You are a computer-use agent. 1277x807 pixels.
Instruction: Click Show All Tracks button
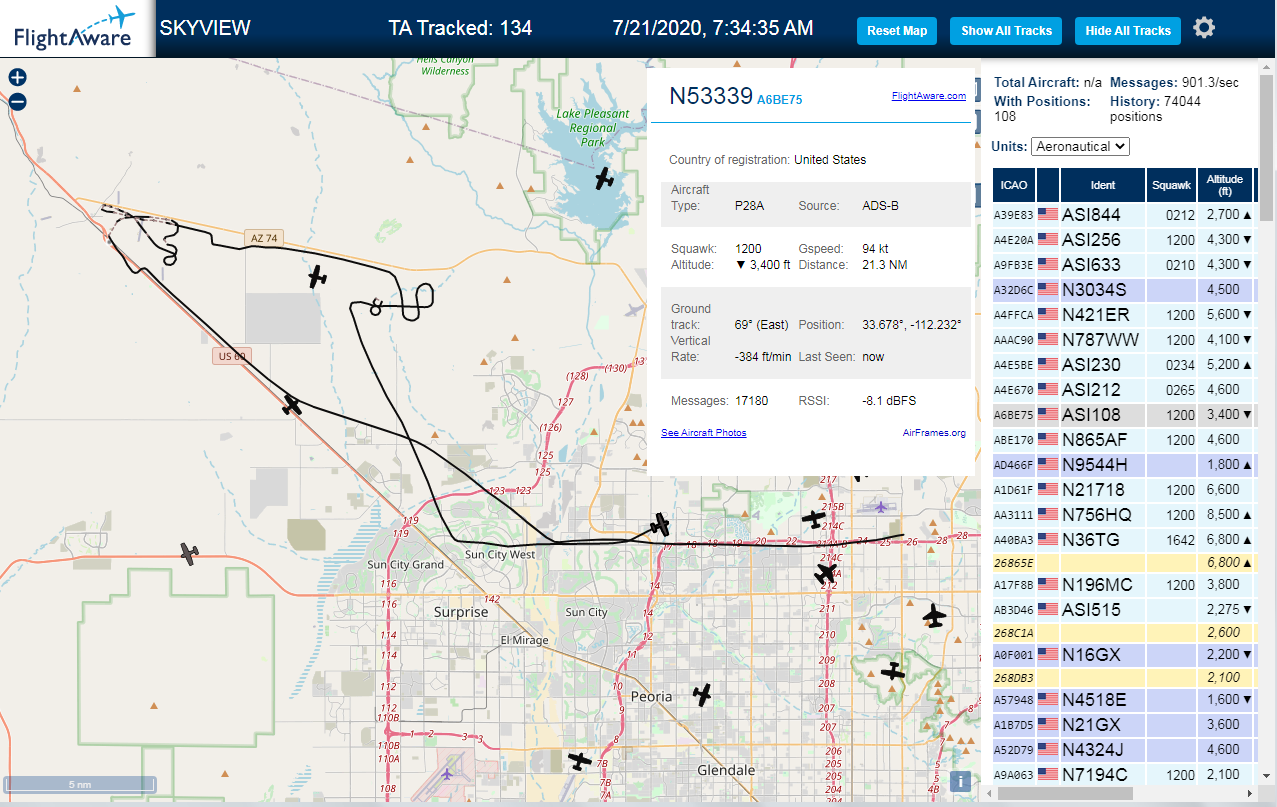click(x=1006, y=31)
